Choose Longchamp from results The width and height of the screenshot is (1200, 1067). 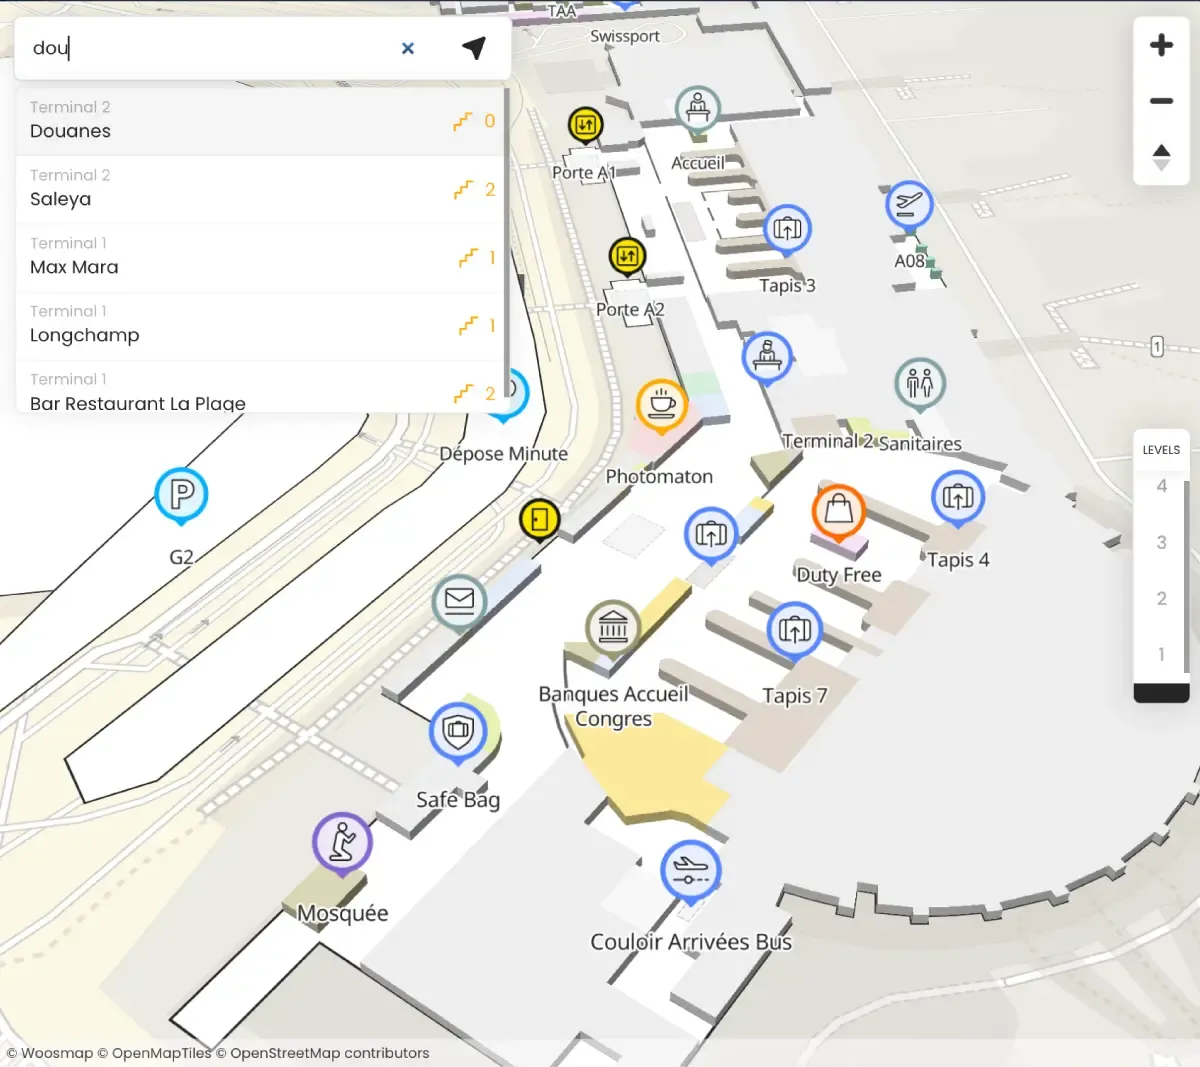point(260,325)
